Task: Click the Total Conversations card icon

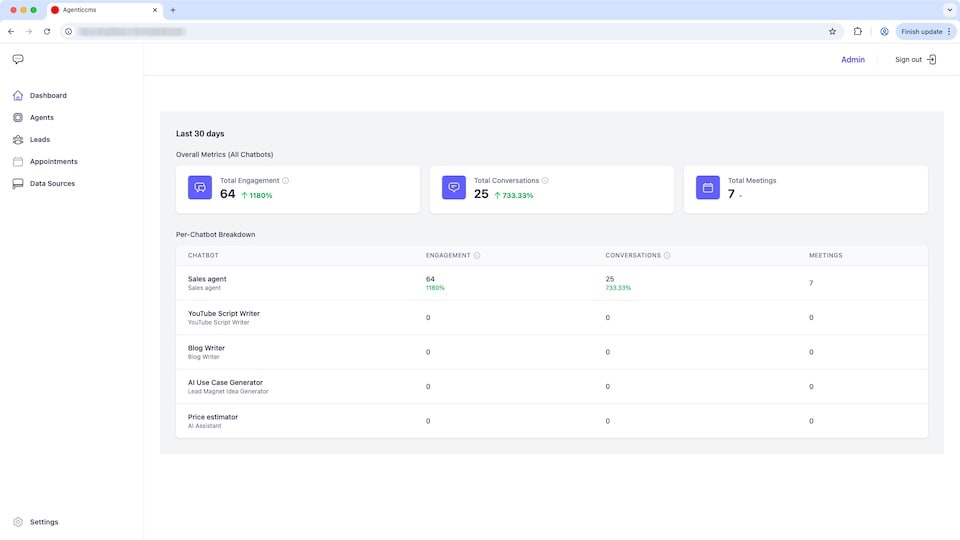Action: click(454, 187)
